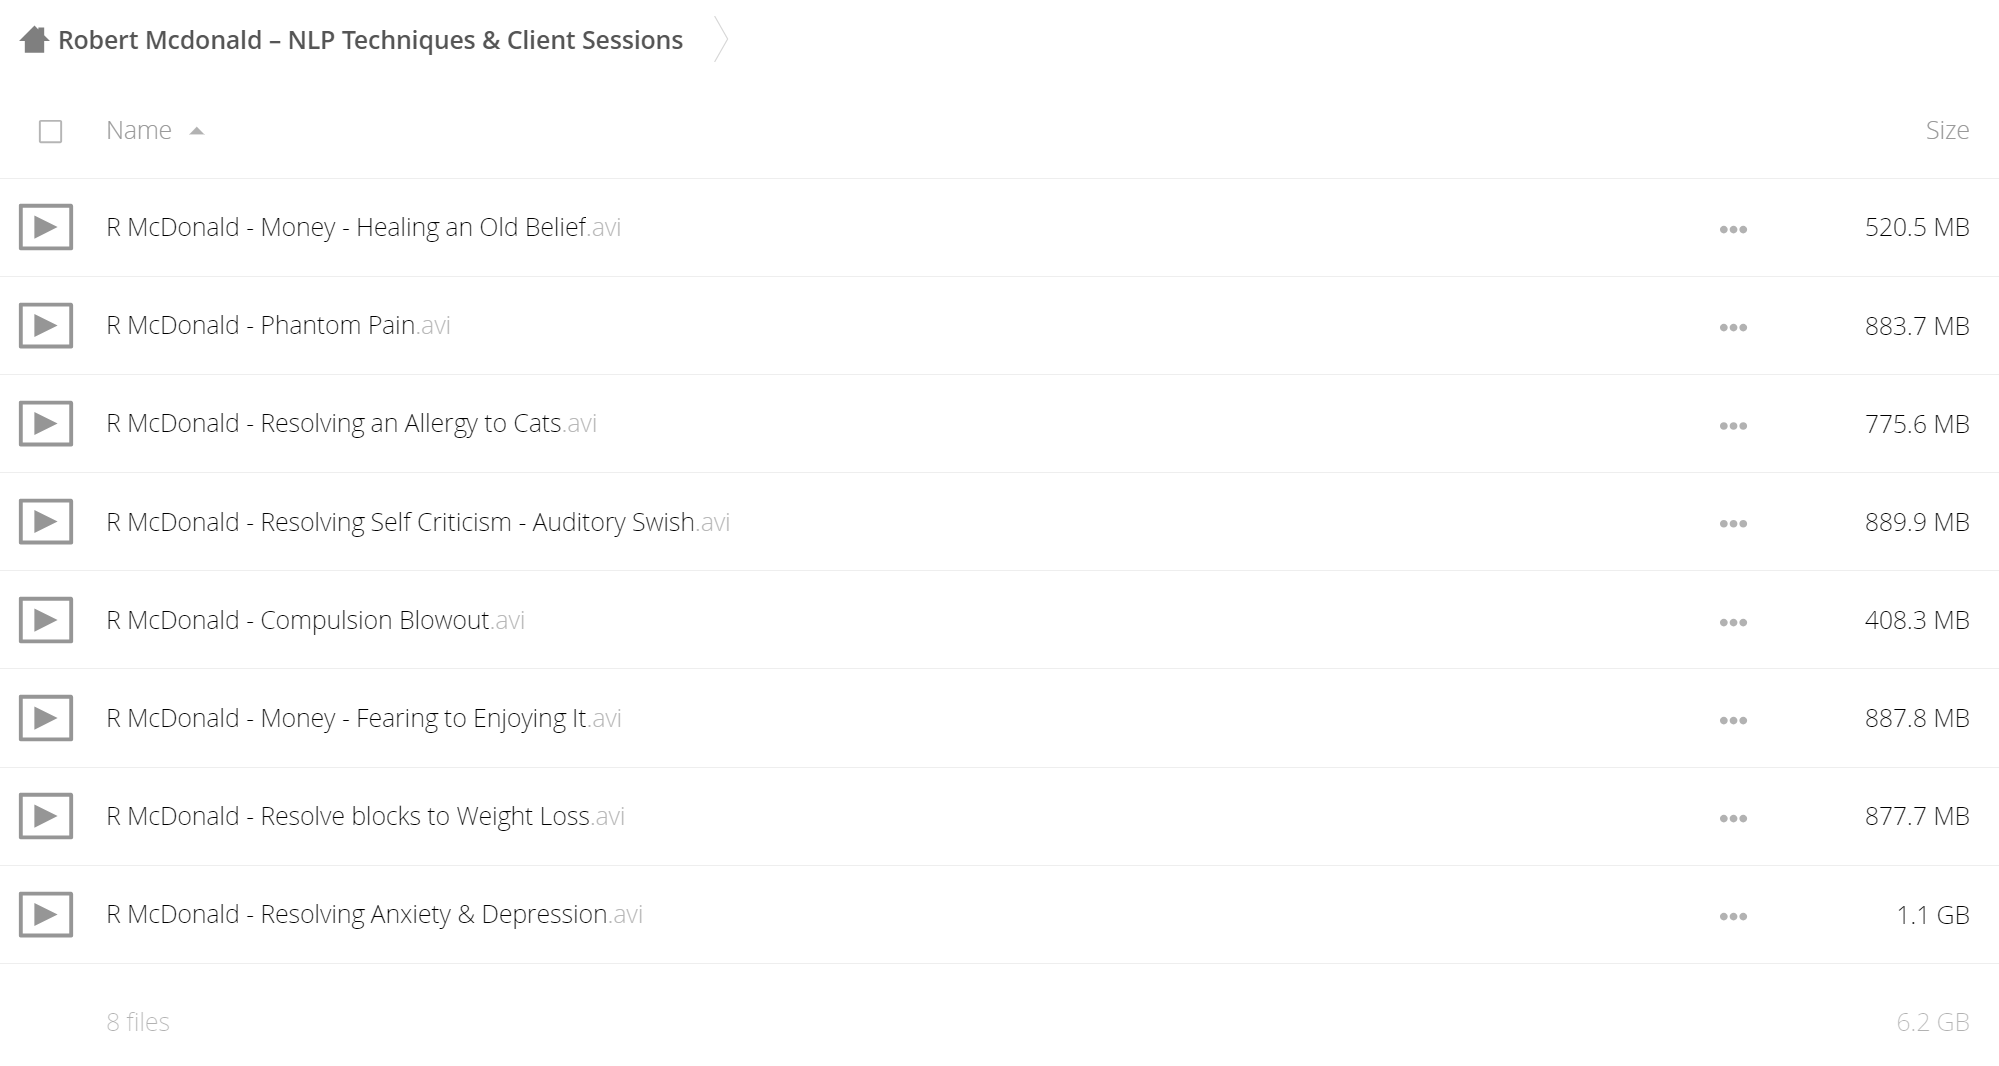Click video icon for Compulsion Blowout
Screen dimensions: 1999x1066
(46, 620)
